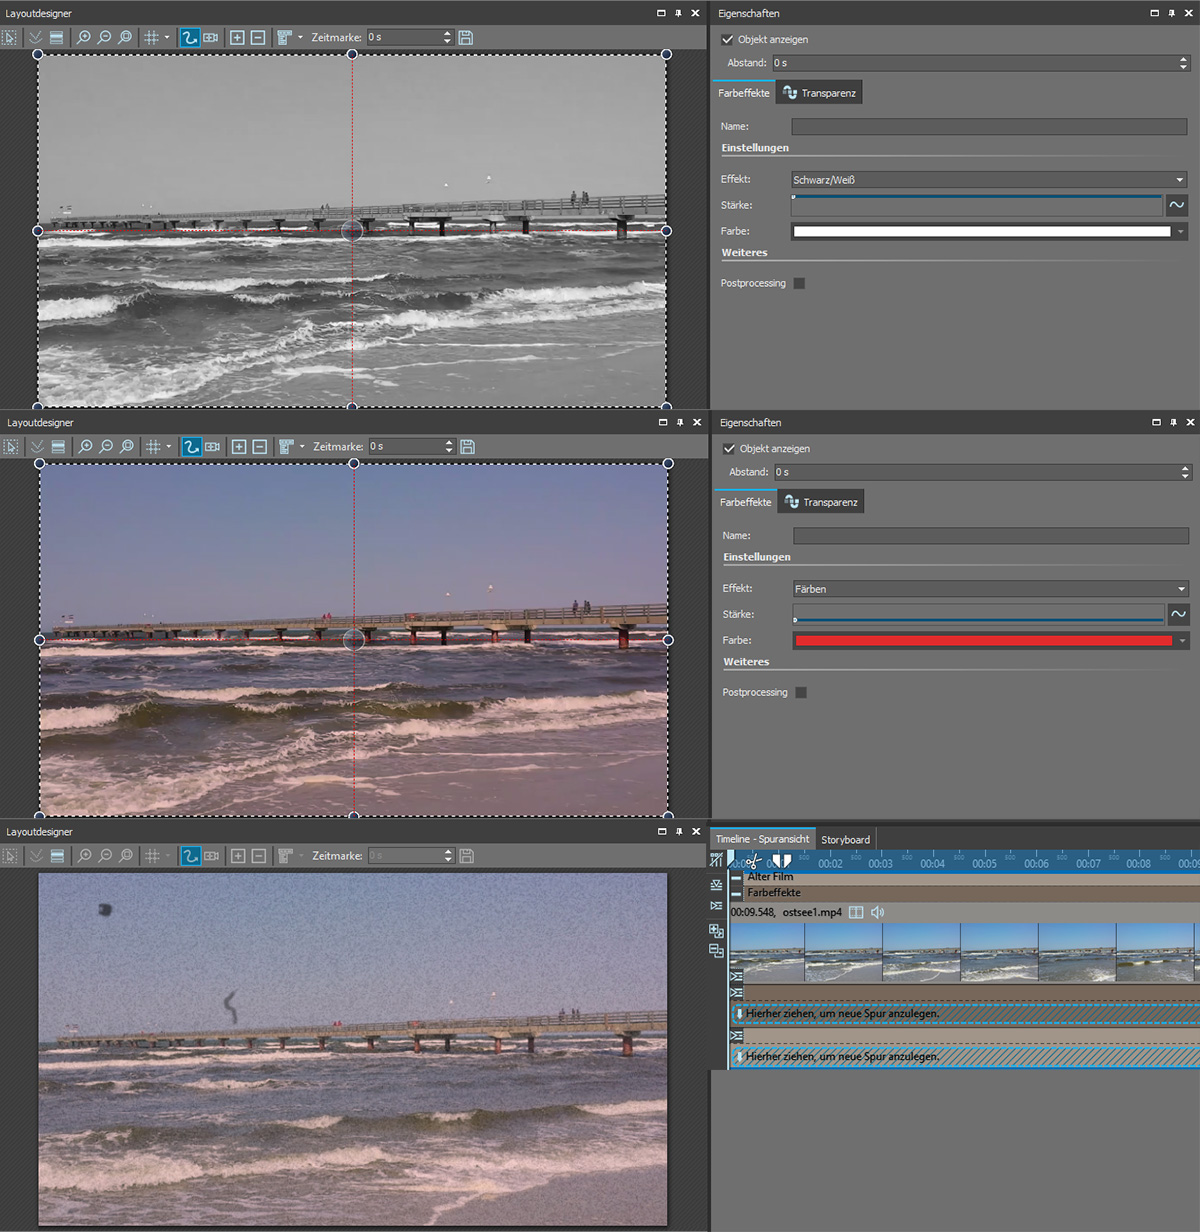The image size is (1200, 1232).
Task: Click camera pan icon in middle Layoutdesigner toolbar
Action: [212, 447]
